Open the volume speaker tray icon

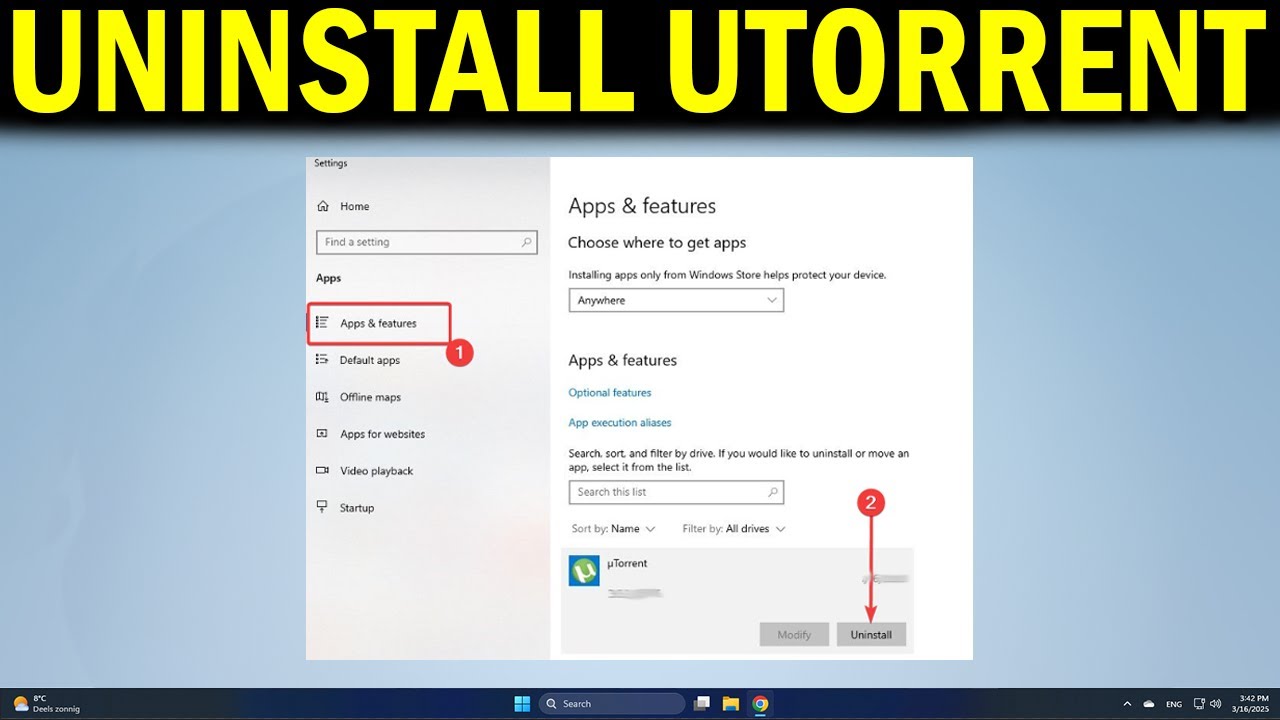click(x=1215, y=704)
